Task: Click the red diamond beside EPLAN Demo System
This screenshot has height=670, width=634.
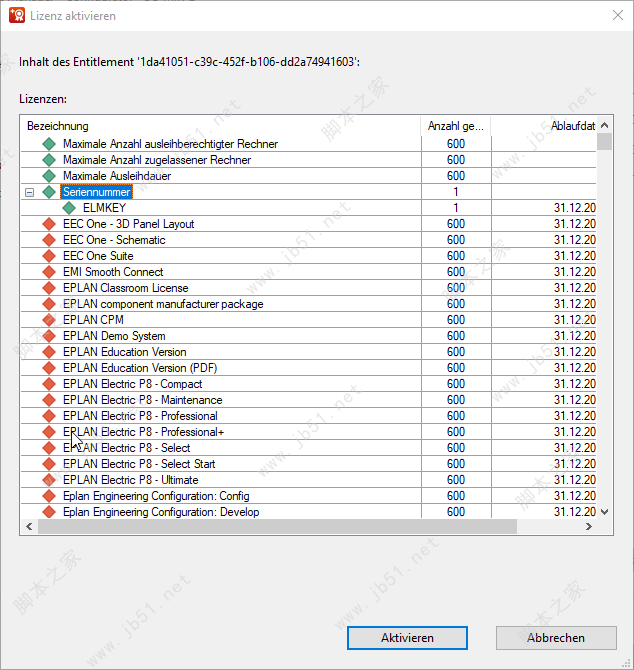Action: (x=49, y=336)
